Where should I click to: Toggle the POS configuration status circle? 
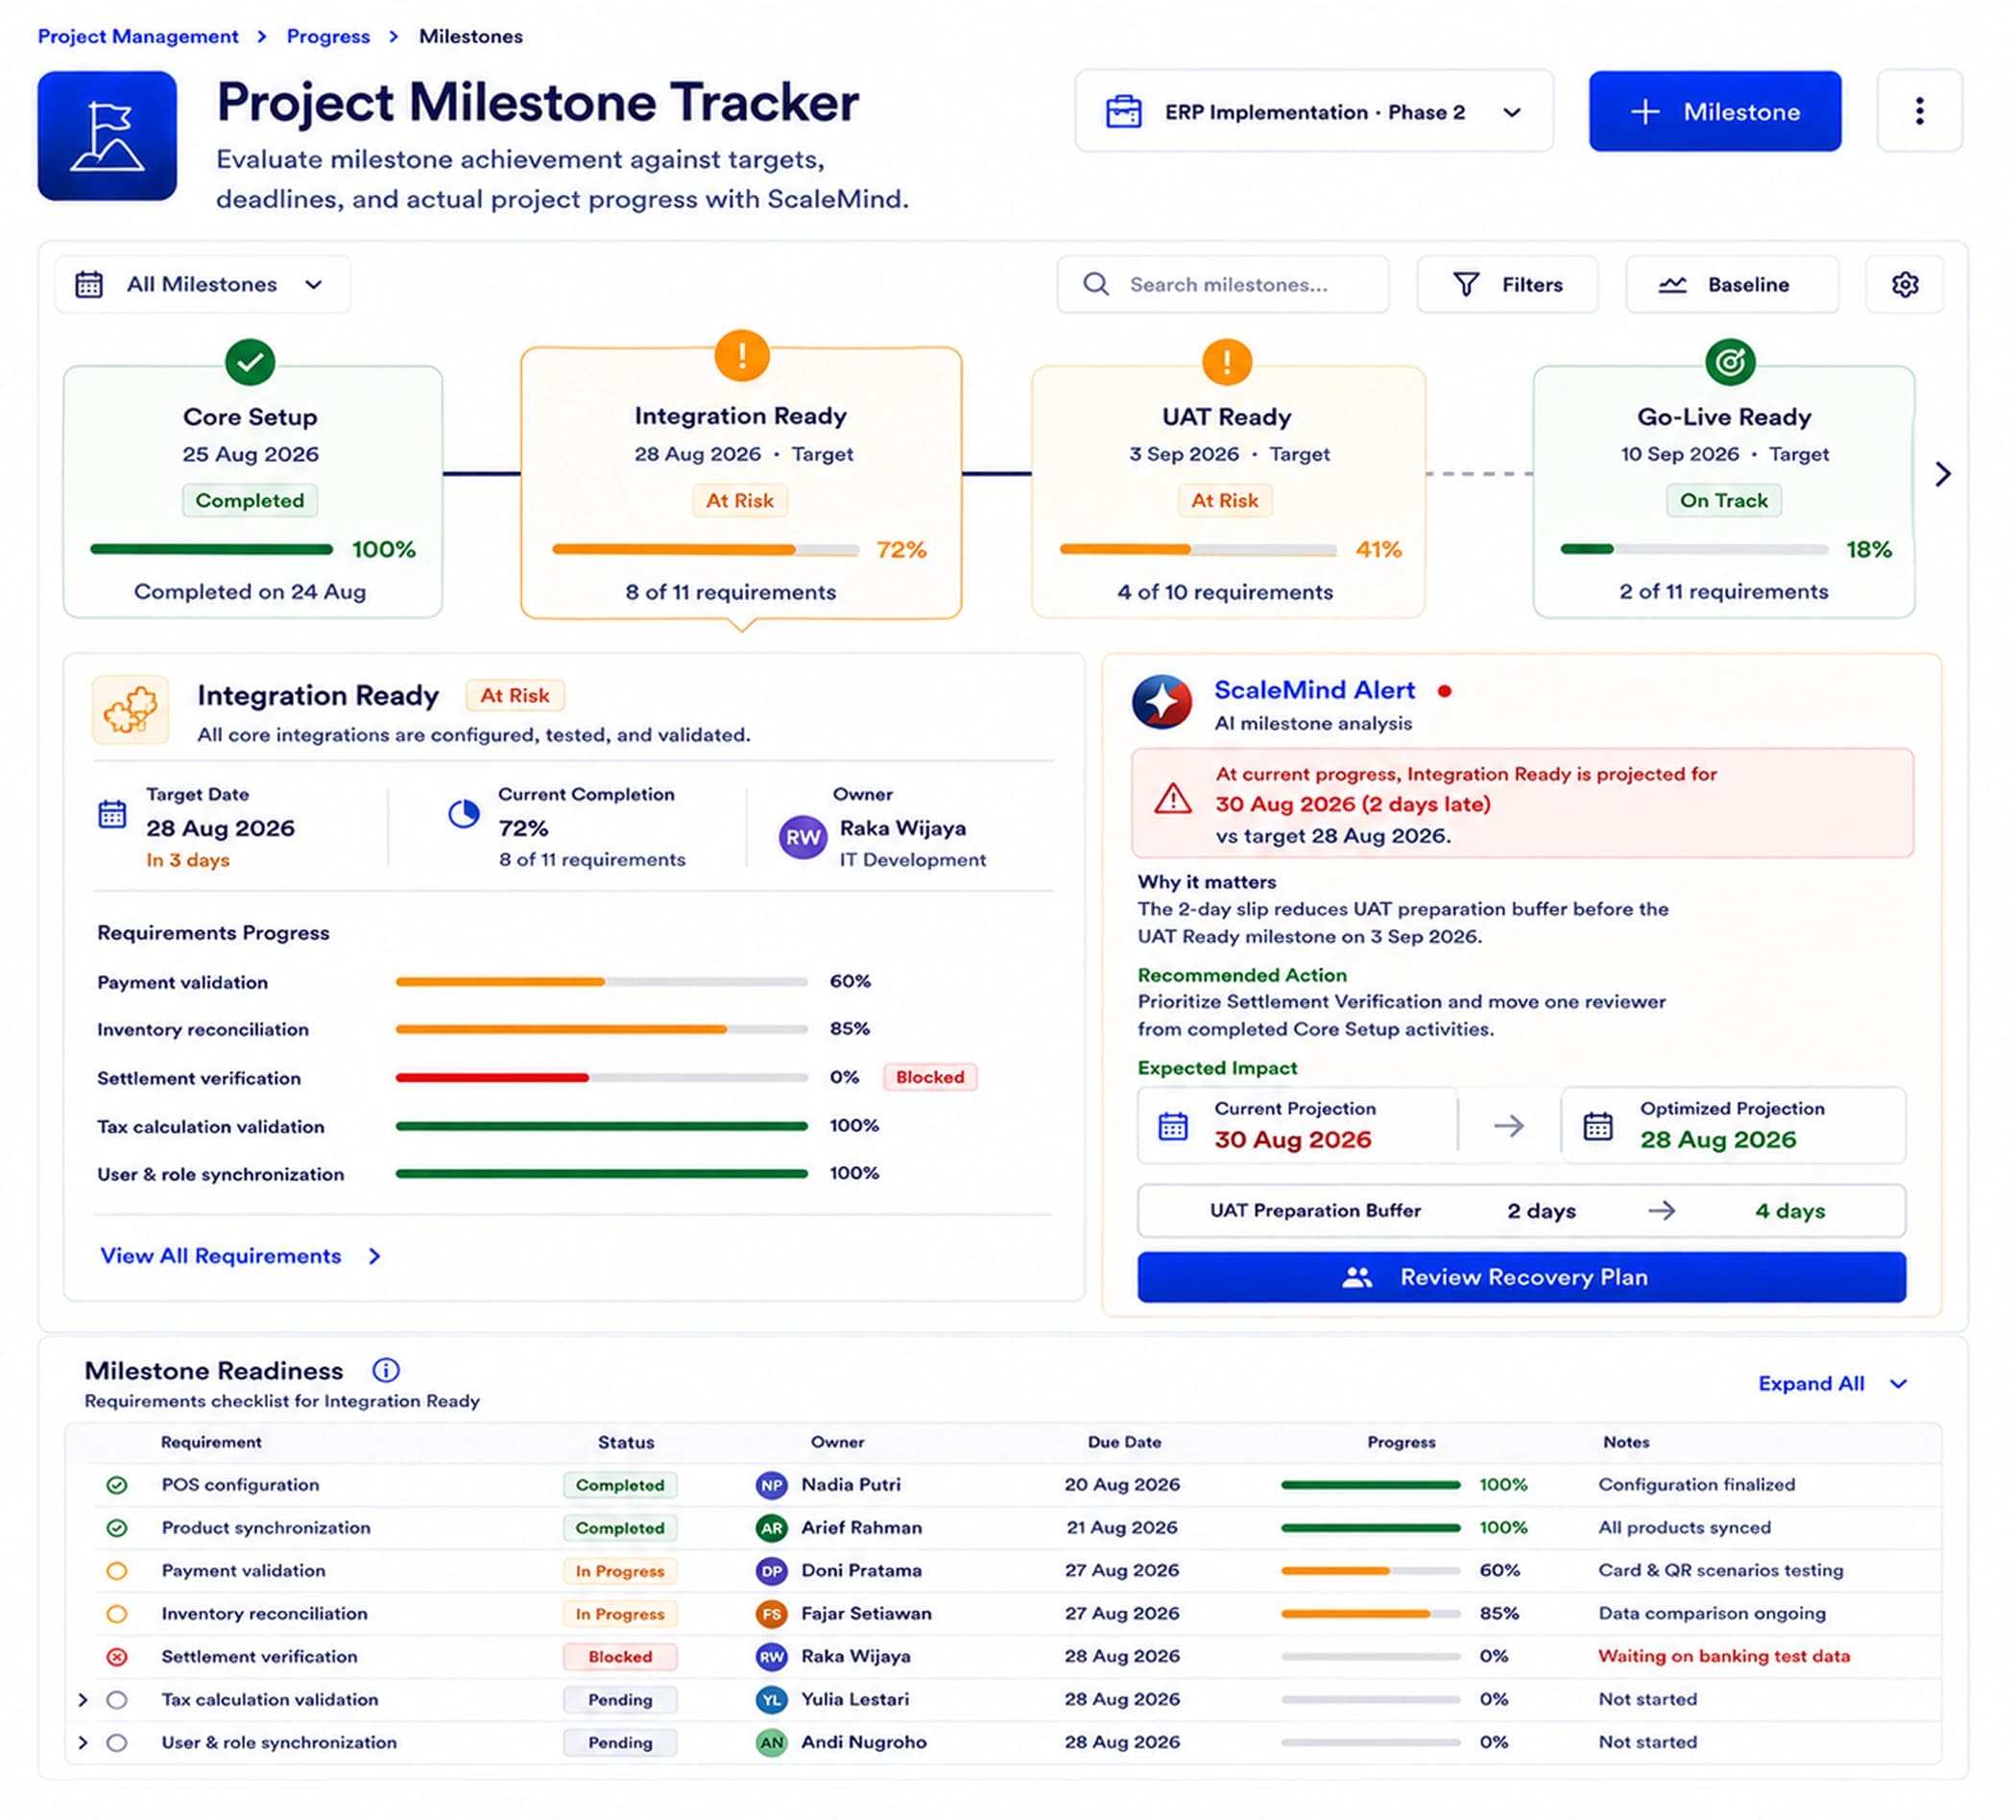tap(117, 1486)
